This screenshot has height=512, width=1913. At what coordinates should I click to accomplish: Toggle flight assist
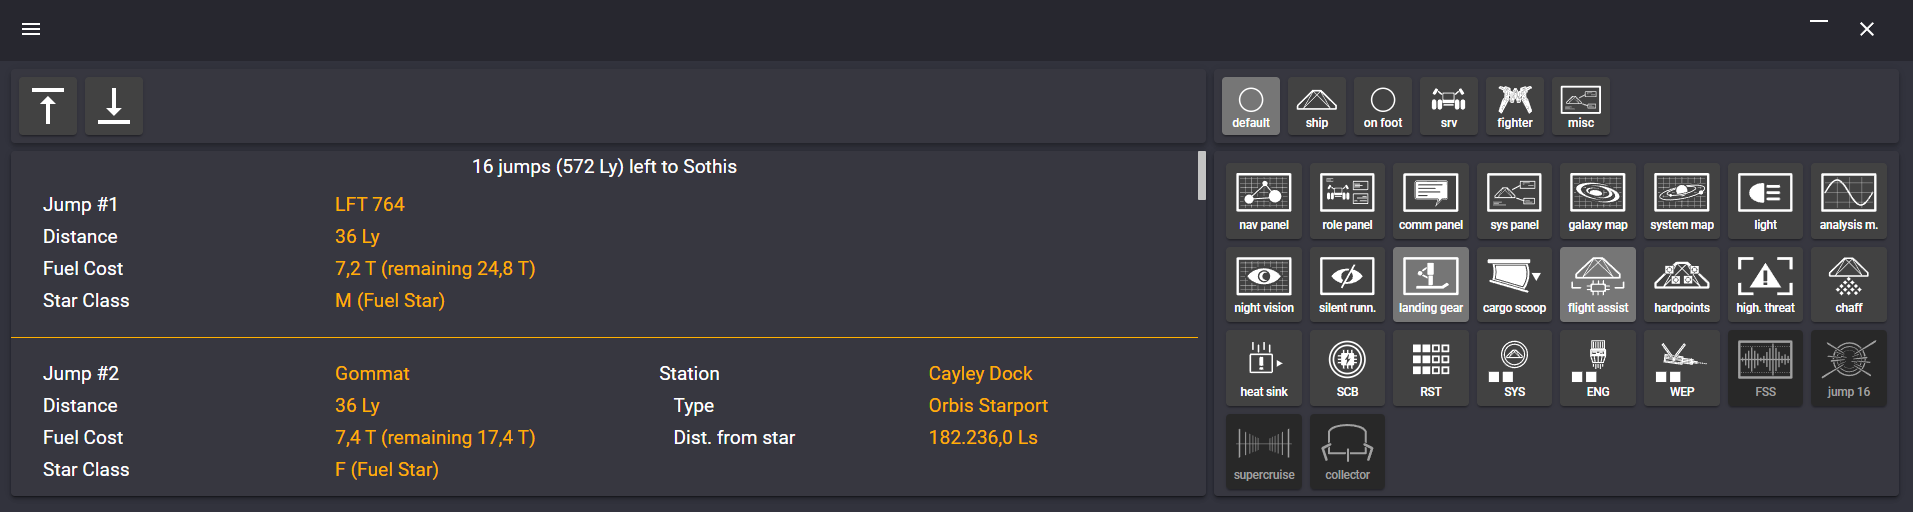[x=1598, y=284]
